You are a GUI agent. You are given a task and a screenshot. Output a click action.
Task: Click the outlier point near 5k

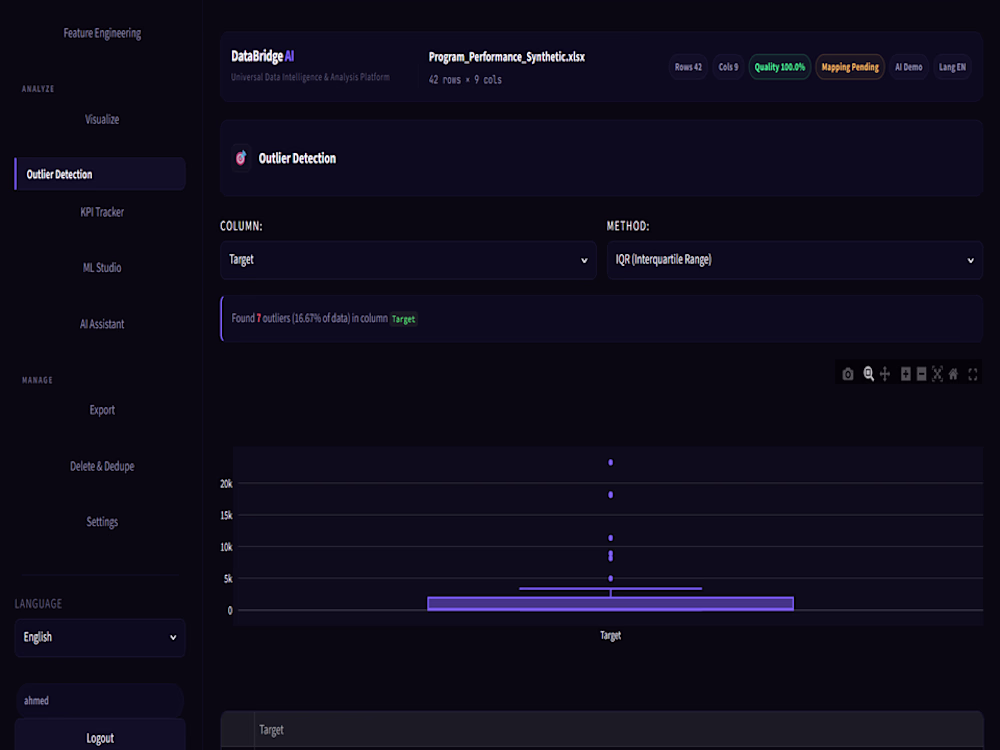[610, 578]
